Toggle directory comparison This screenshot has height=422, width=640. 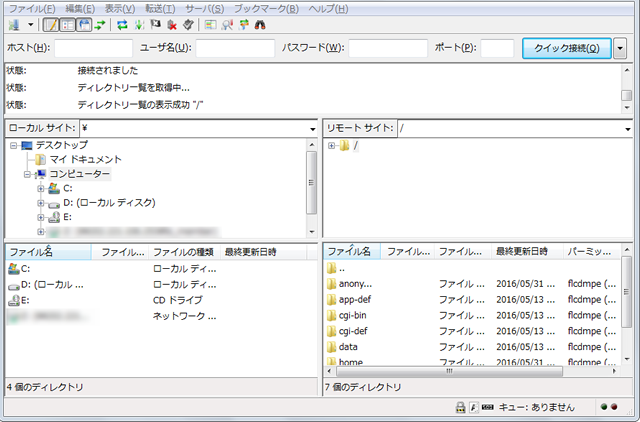pyautogui.click(x=227, y=25)
